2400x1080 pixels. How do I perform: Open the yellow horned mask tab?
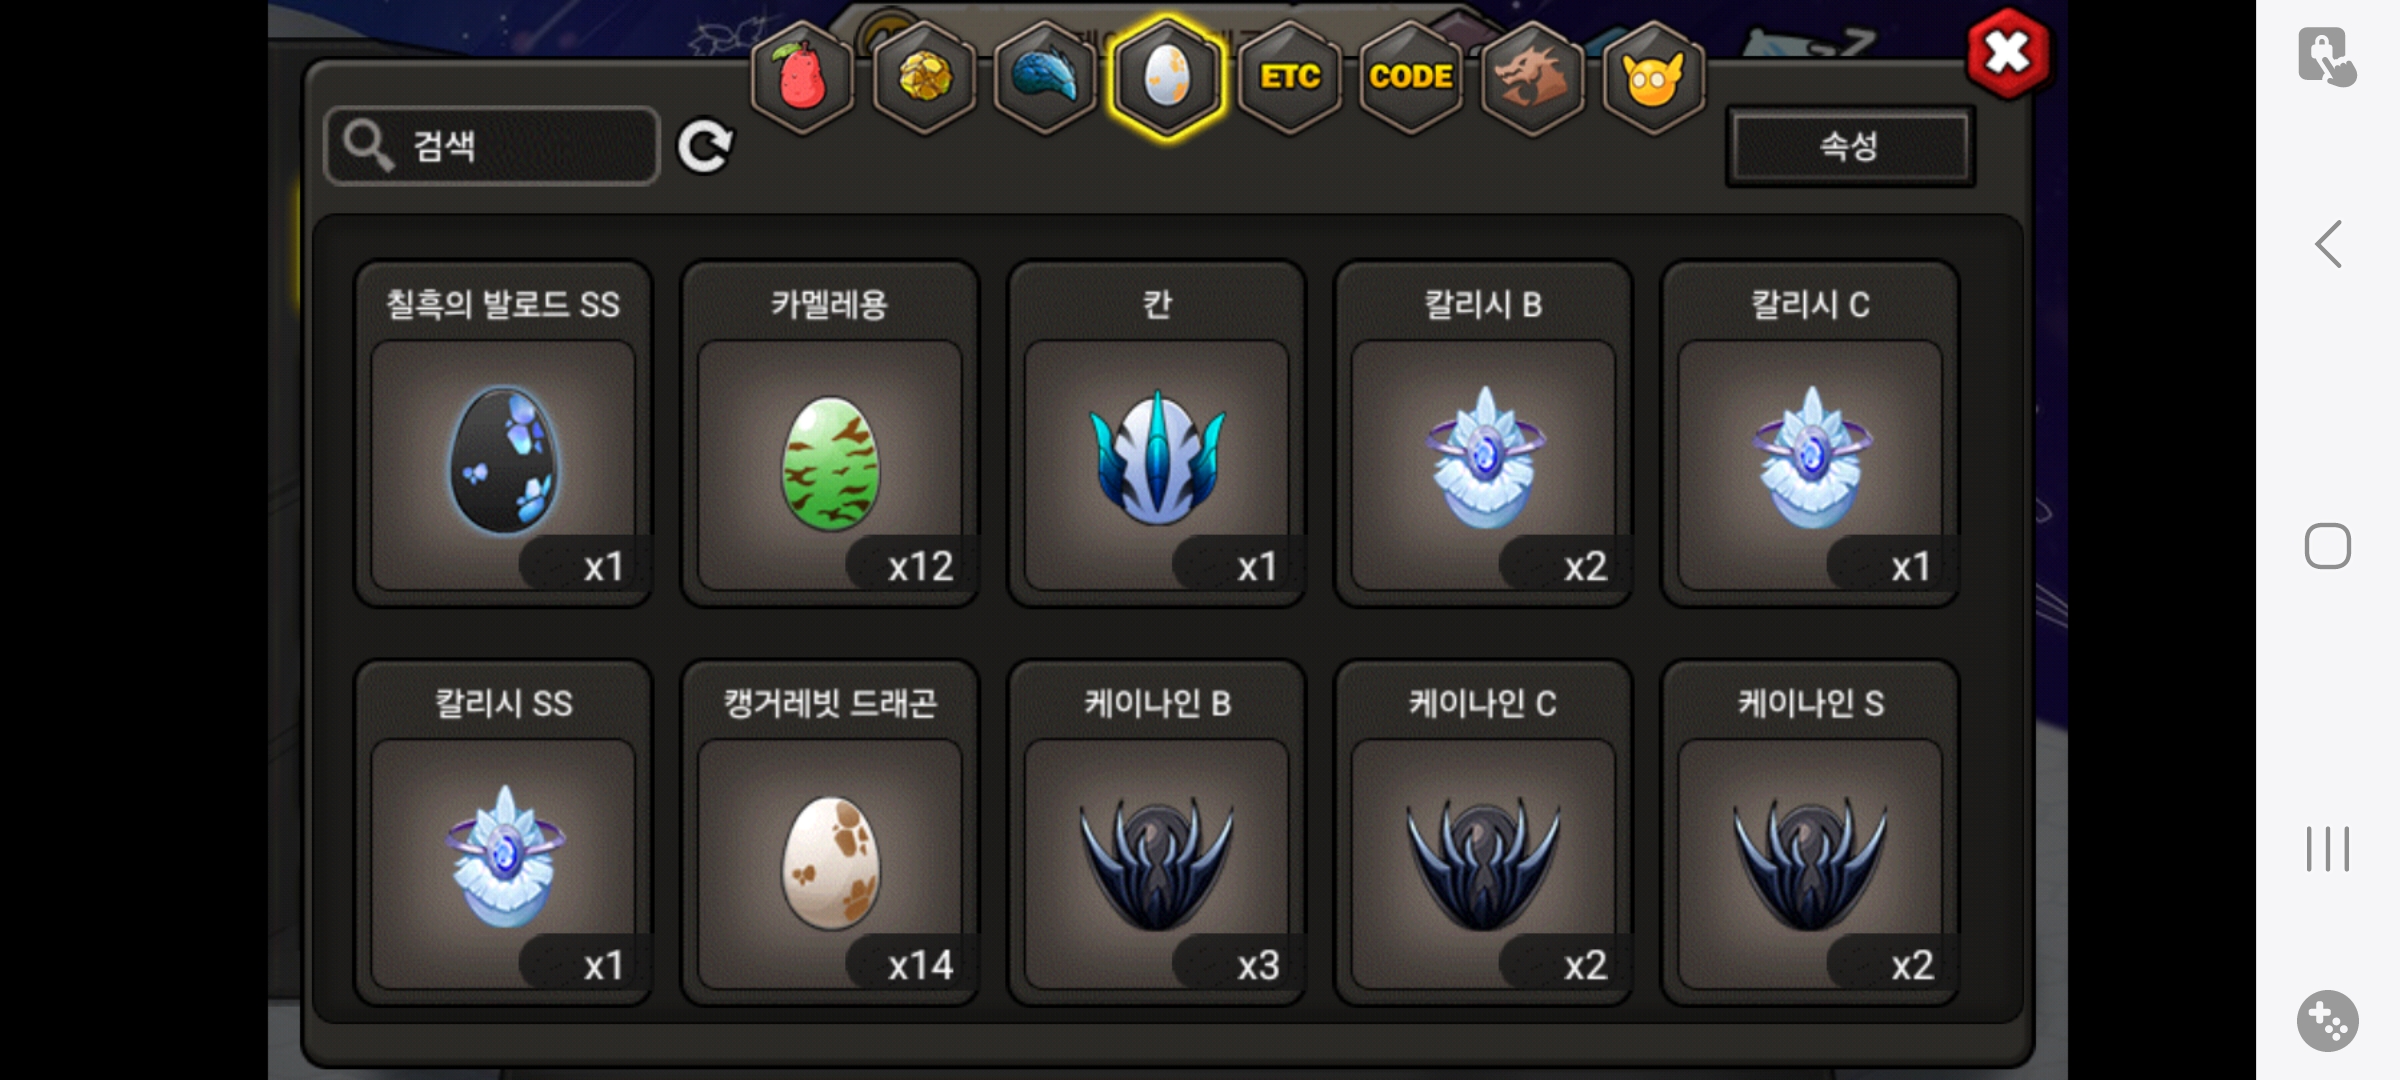1654,77
